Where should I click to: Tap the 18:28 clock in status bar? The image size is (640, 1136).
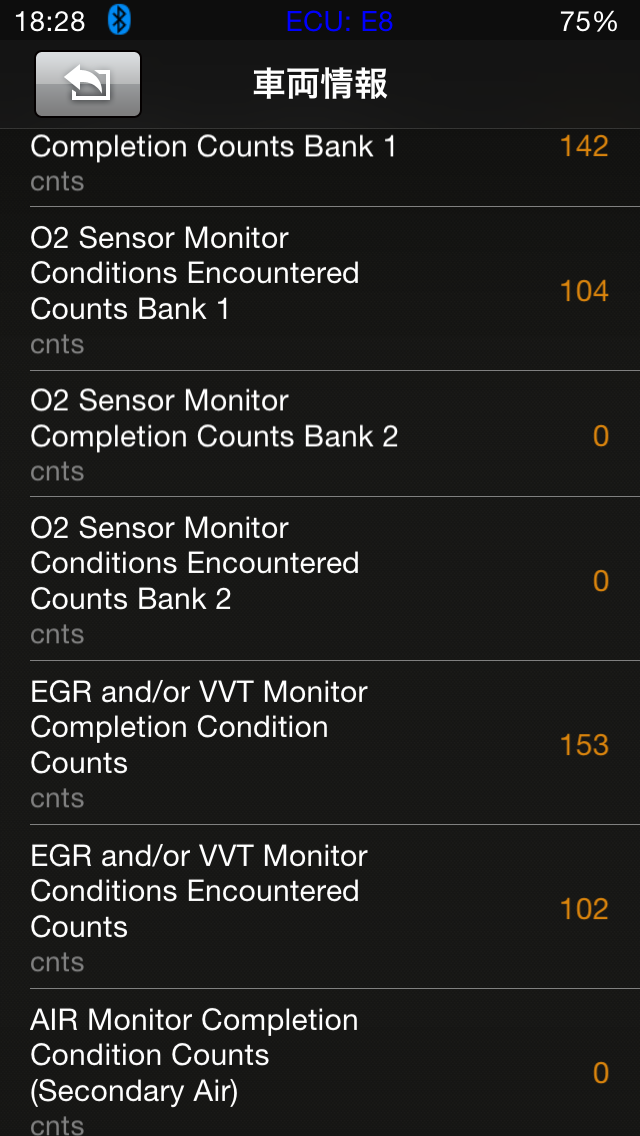coord(50,21)
